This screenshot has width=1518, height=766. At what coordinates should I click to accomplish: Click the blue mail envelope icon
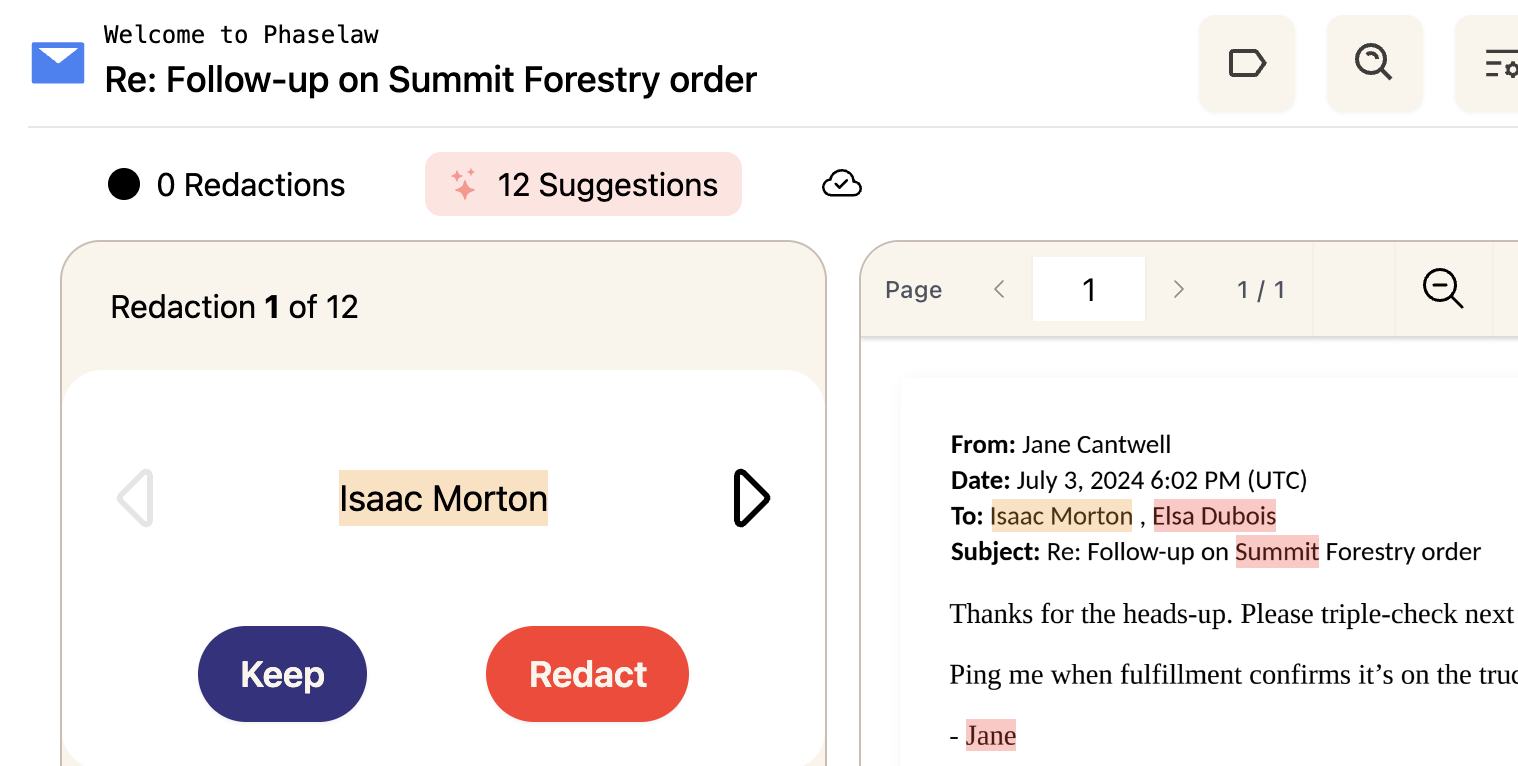pyautogui.click(x=58, y=63)
